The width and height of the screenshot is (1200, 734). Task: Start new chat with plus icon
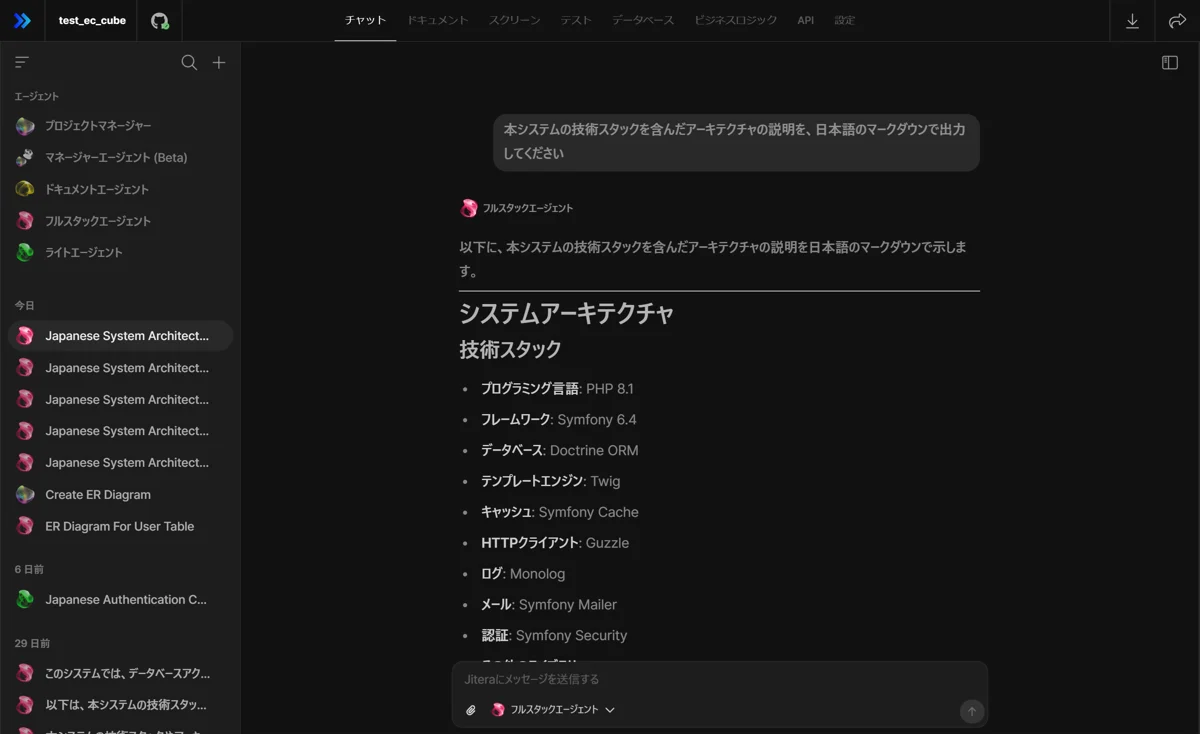pos(219,62)
